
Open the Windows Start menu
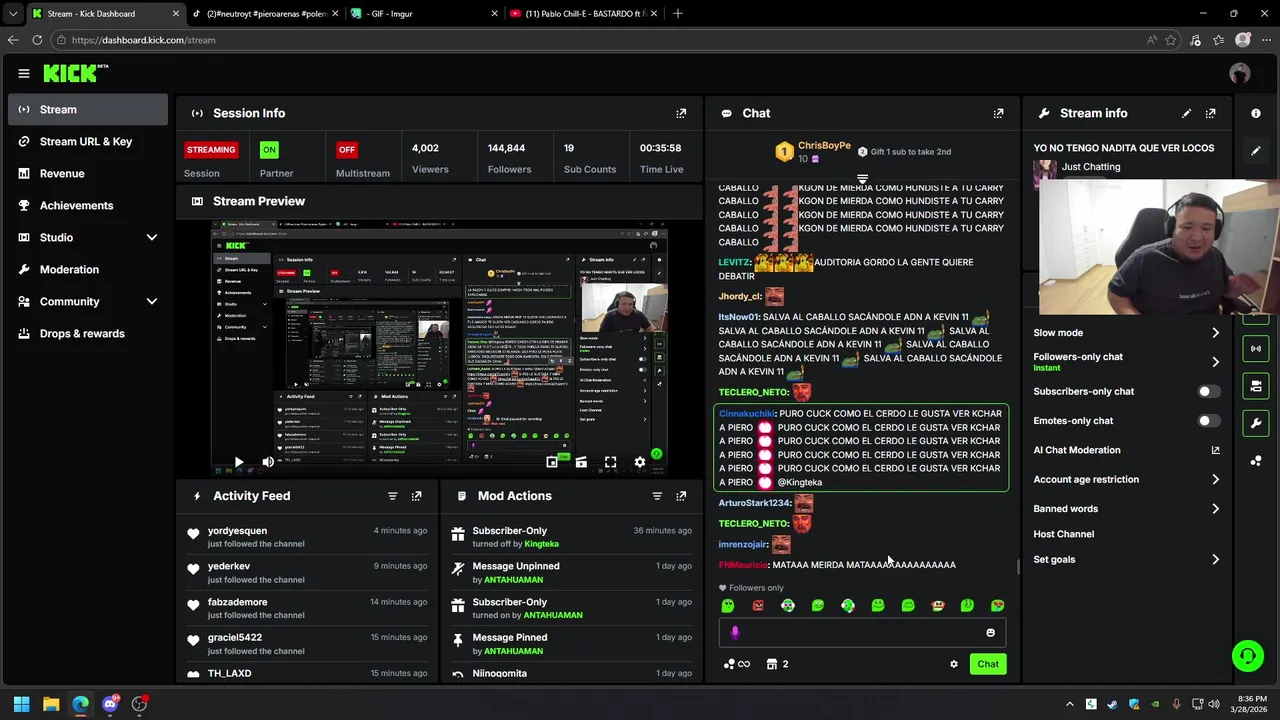(21, 704)
